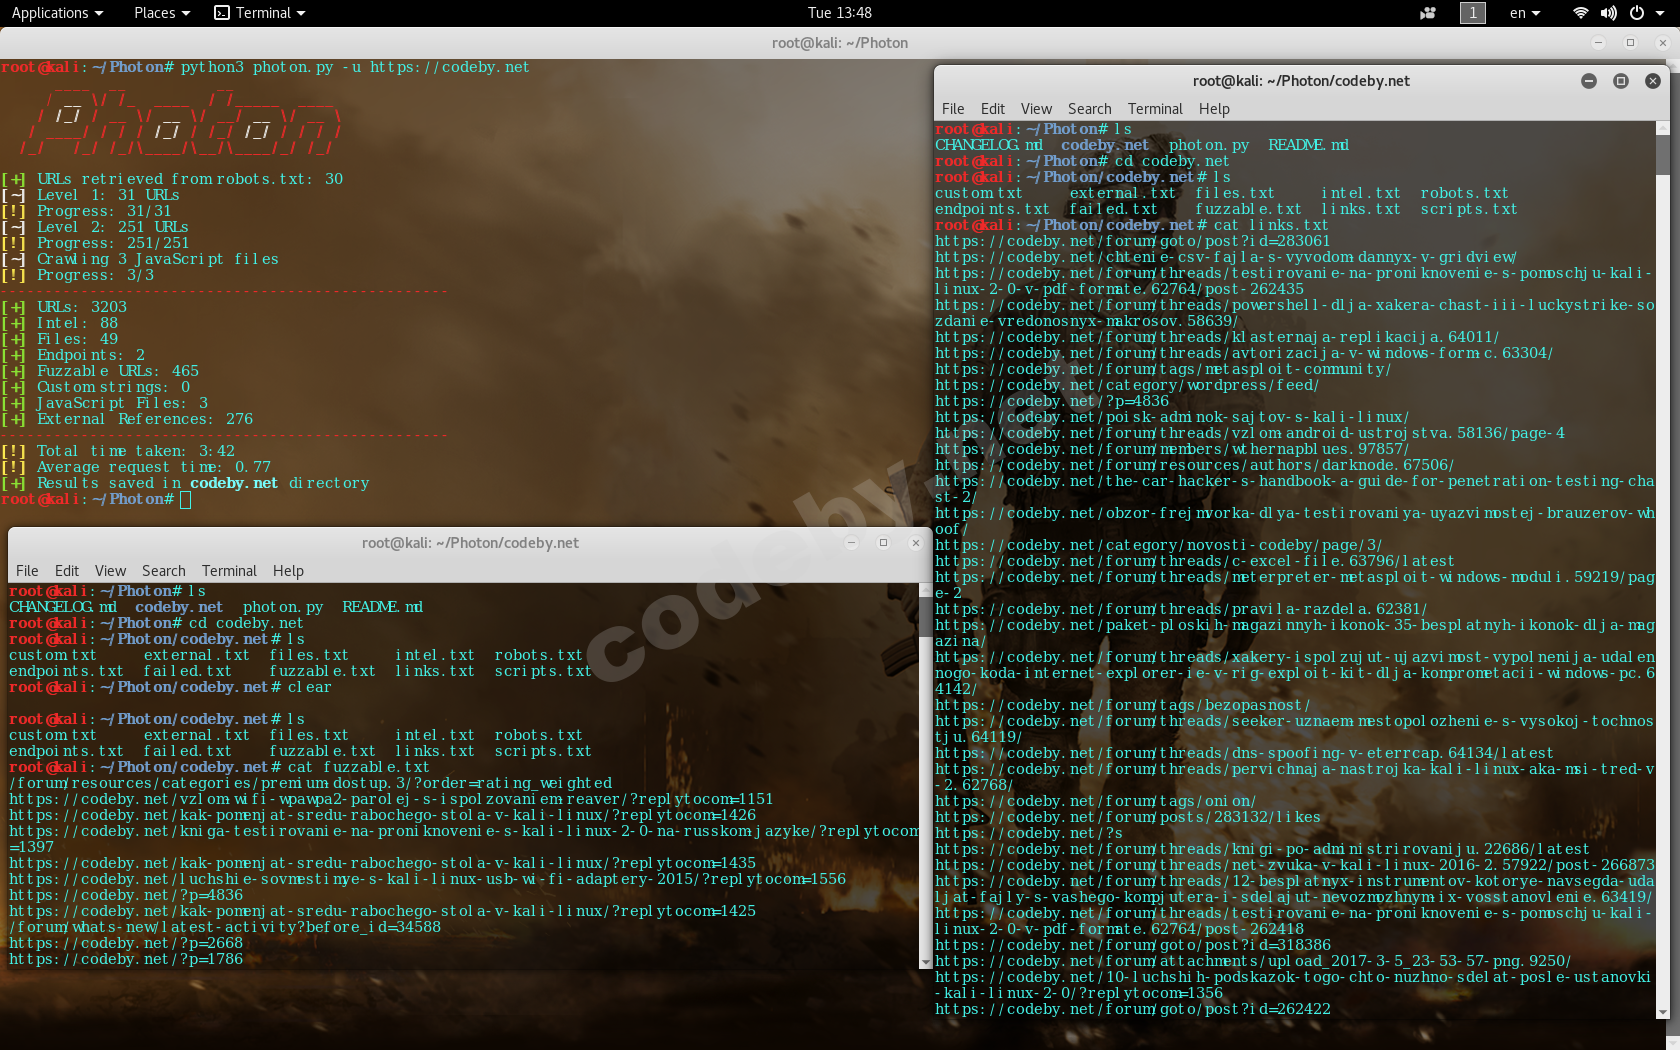
Task: Click the workspace 1 indicator
Action: [x=1472, y=13]
